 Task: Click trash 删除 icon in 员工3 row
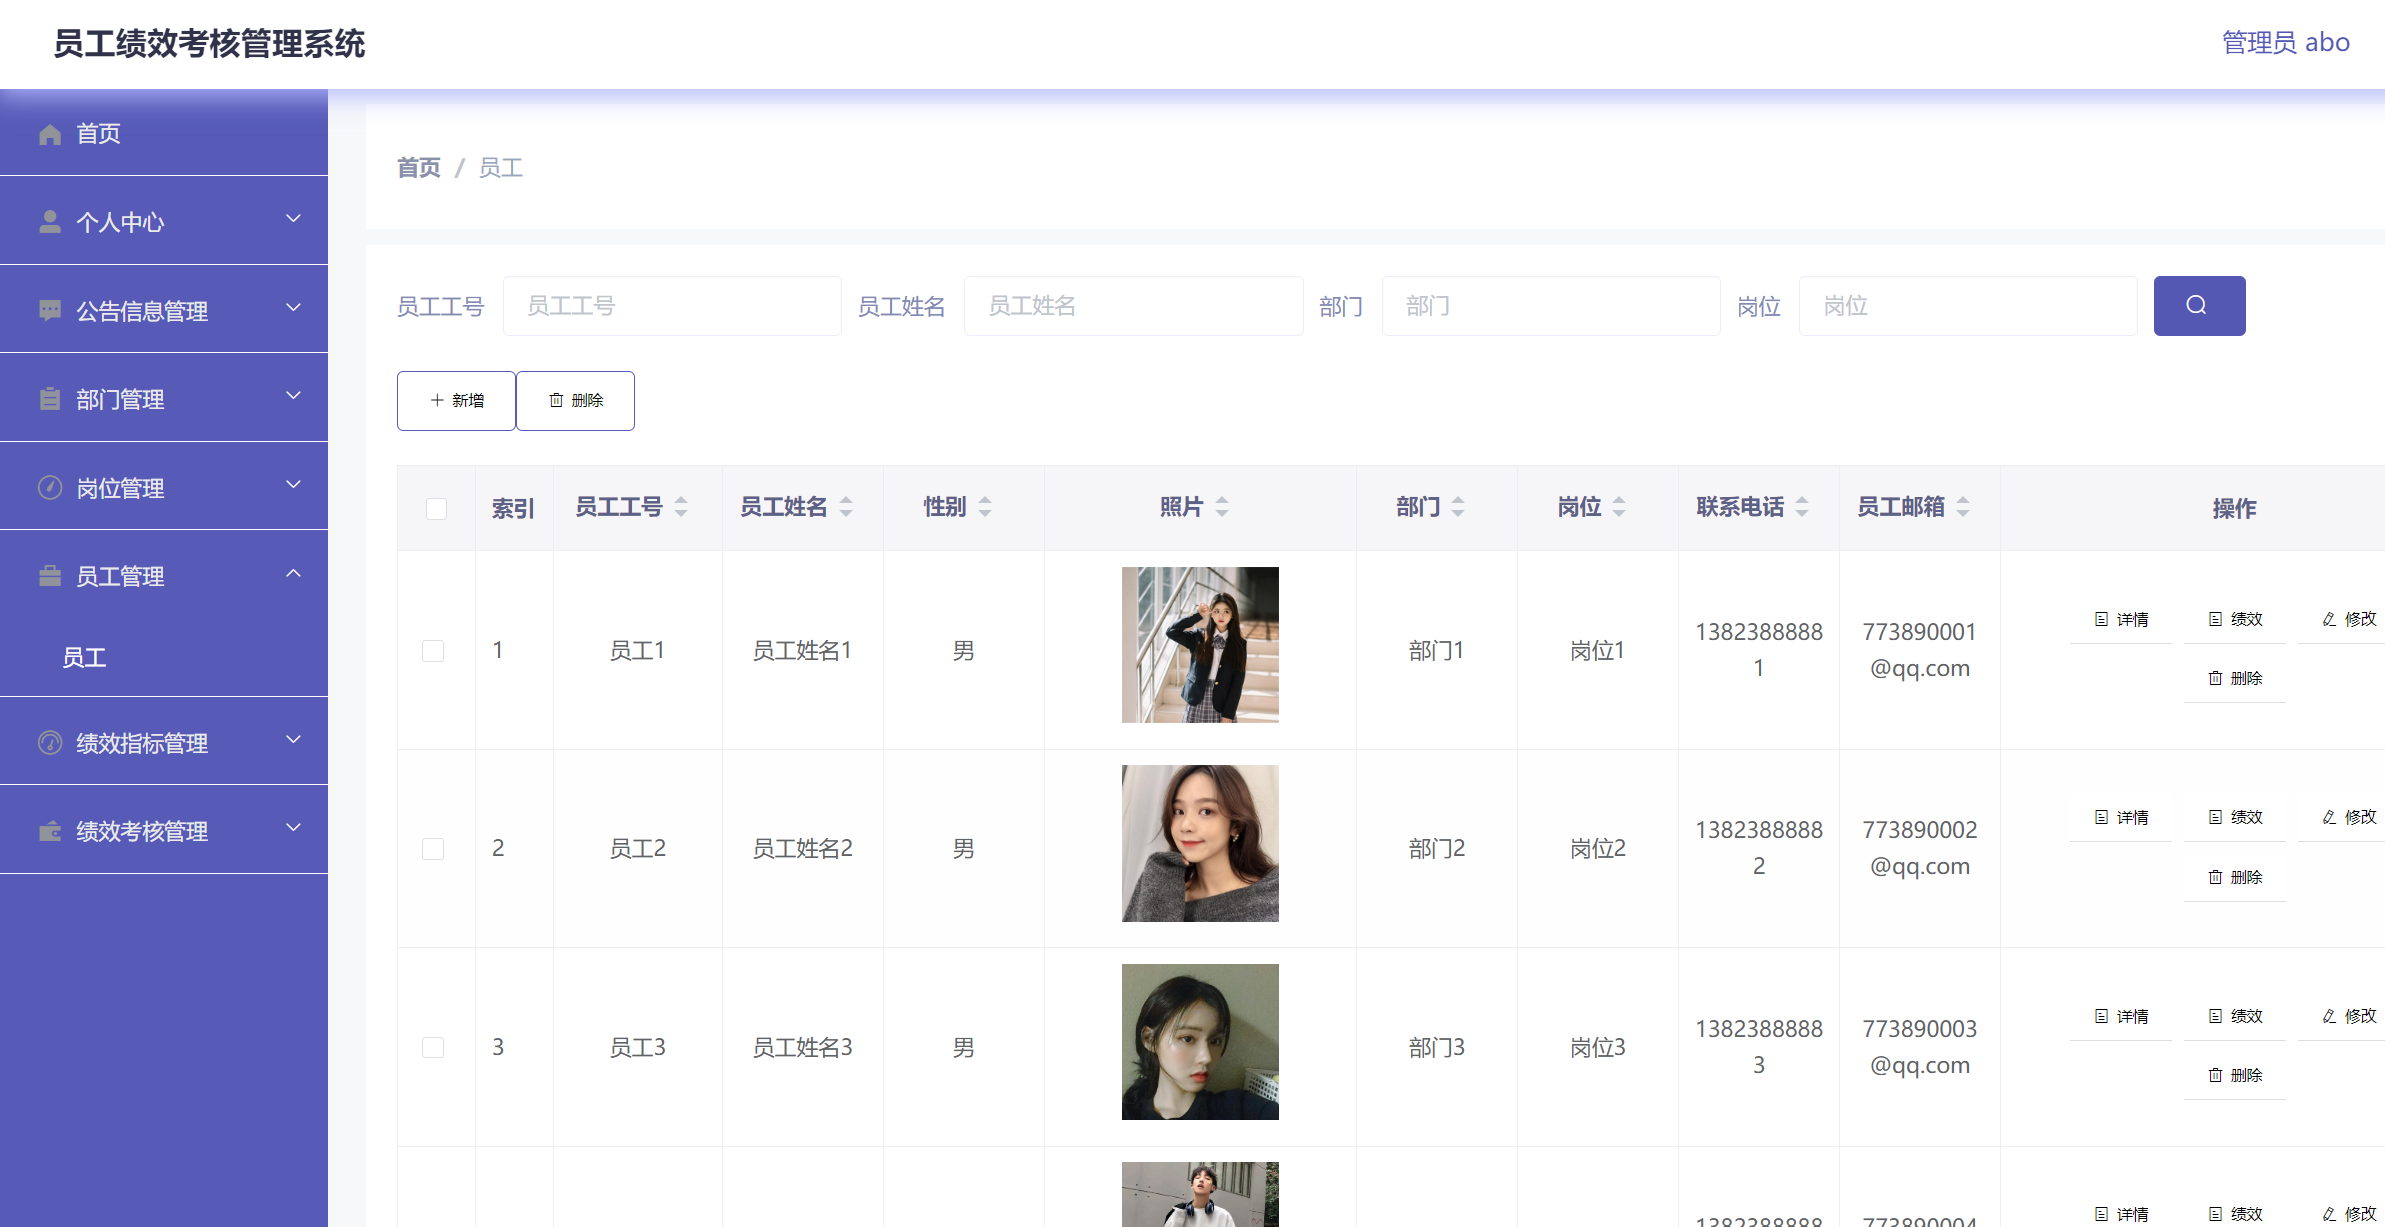coord(2215,1075)
